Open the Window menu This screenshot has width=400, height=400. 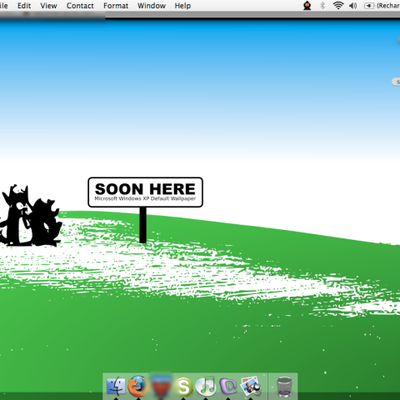[x=151, y=6]
